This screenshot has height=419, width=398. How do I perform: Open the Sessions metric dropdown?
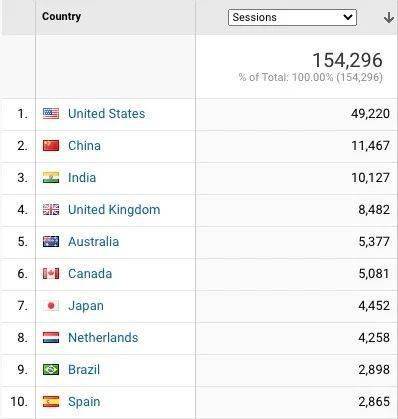[x=292, y=17]
